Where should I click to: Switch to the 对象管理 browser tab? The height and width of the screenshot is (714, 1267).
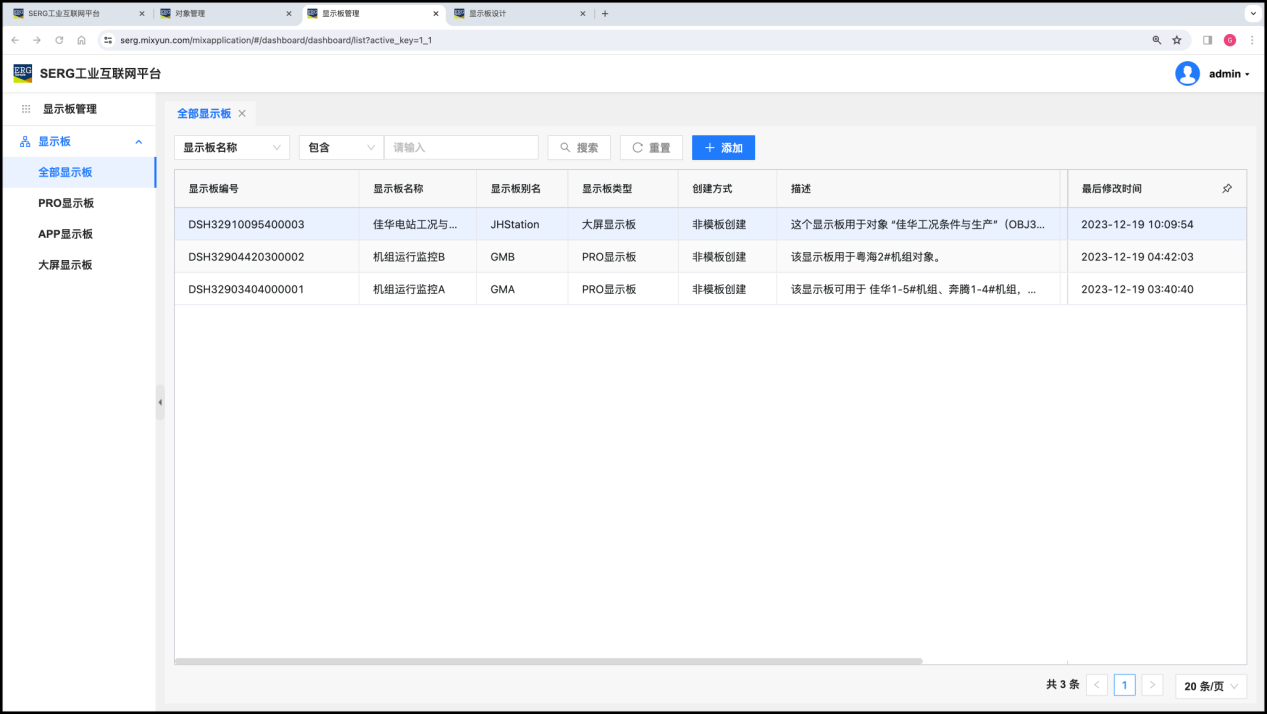pos(220,14)
